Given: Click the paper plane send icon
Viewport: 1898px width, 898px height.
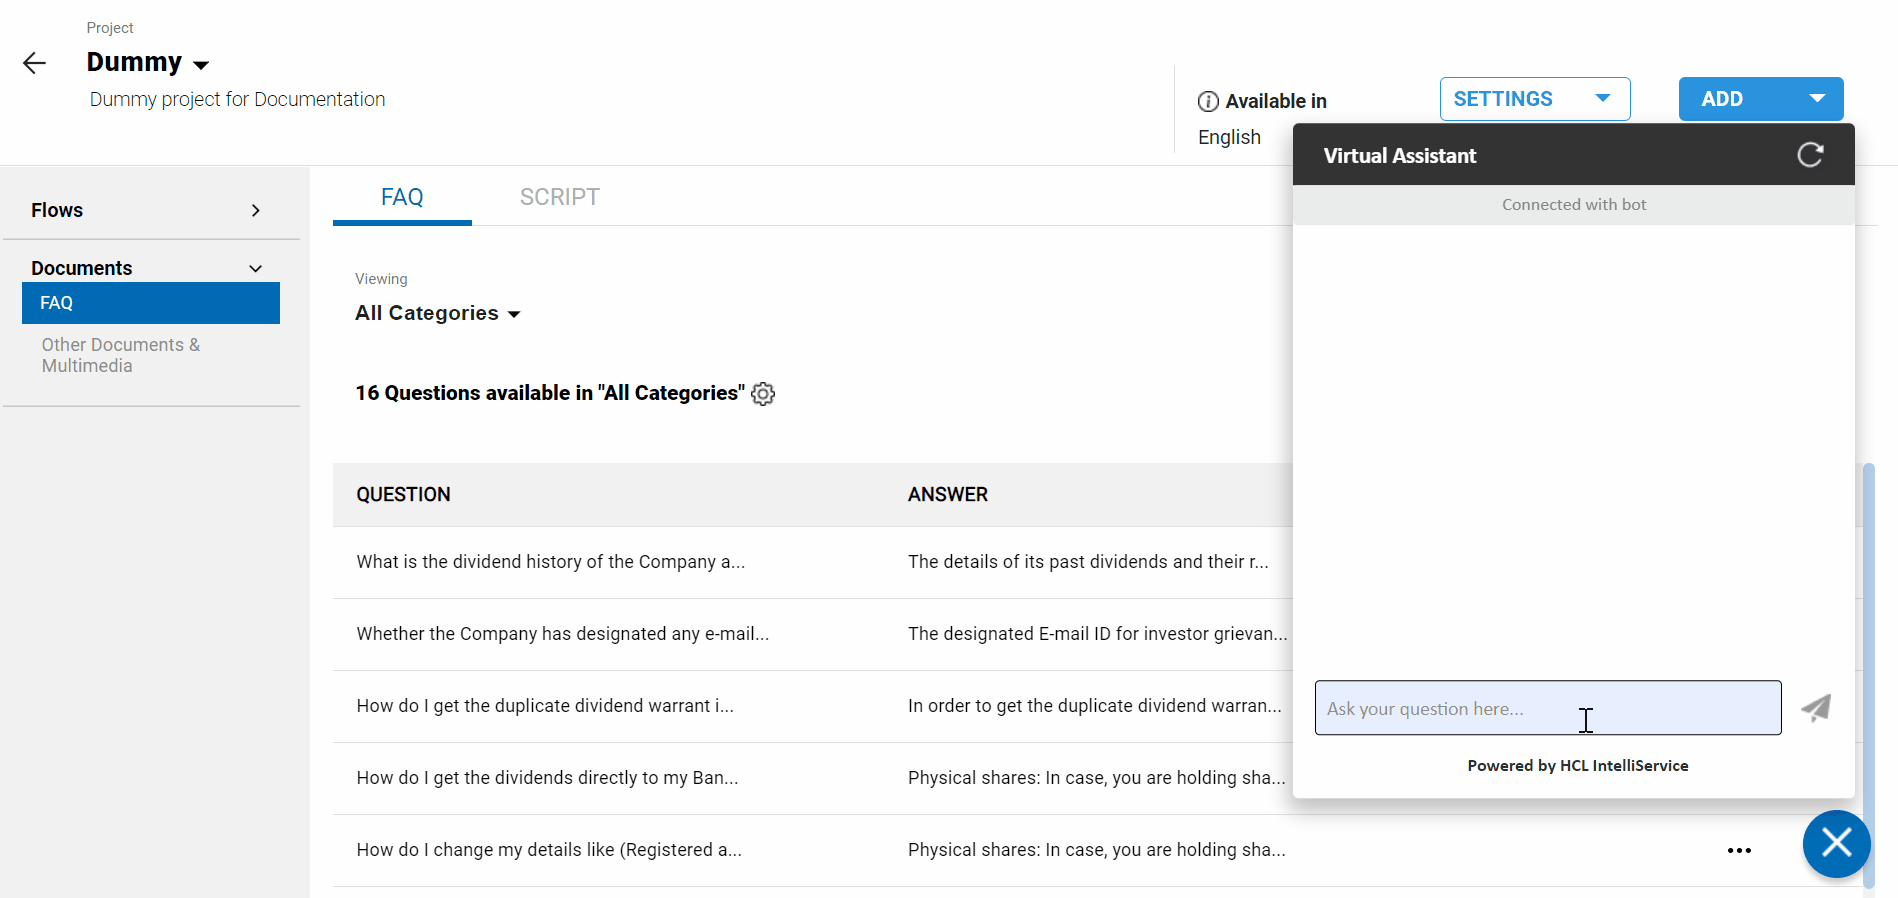Looking at the screenshot, I should 1816,708.
